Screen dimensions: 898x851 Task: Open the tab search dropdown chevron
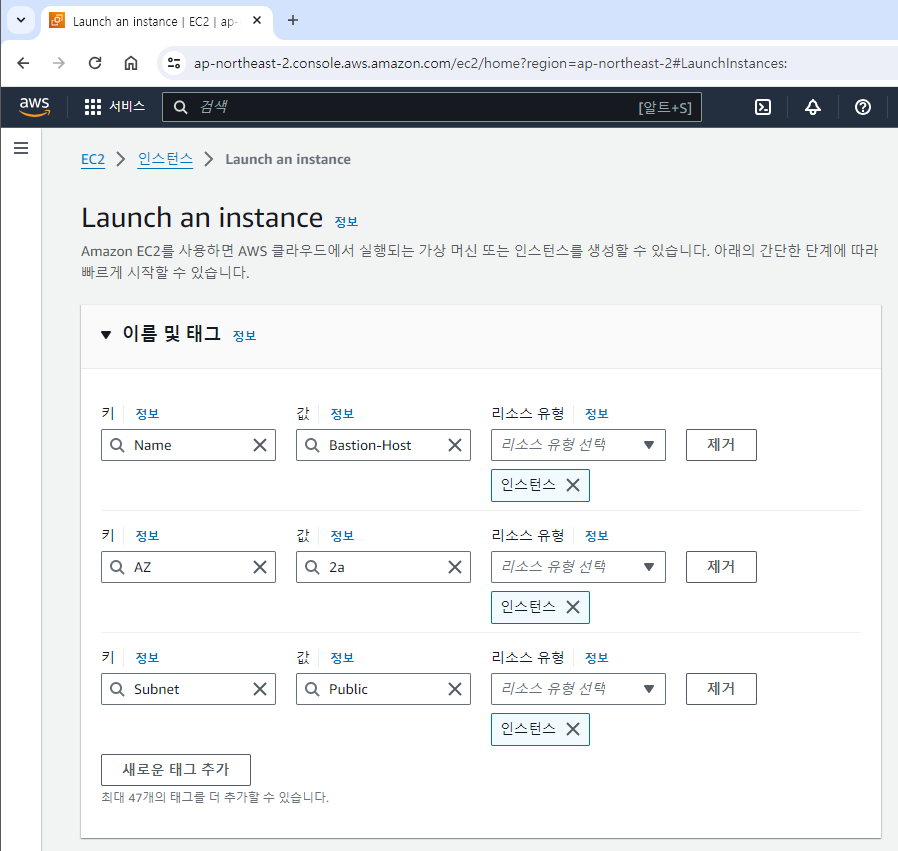21,21
